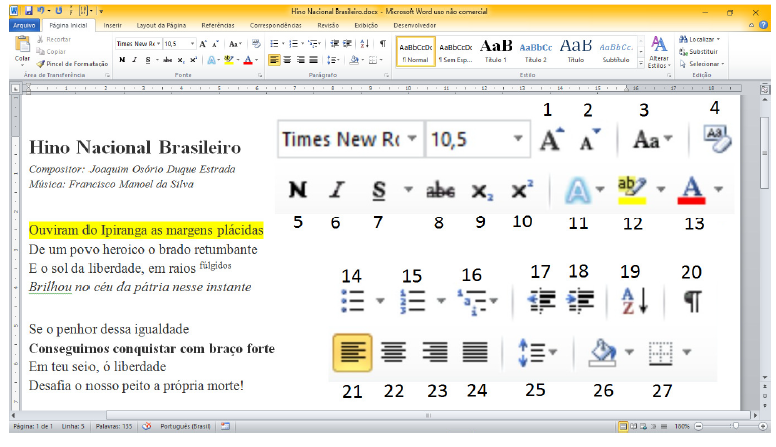Image resolution: width=776 pixels, height=447 pixels.
Task: Click the small ribbon's bullet list icon
Action: [x=274, y=44]
